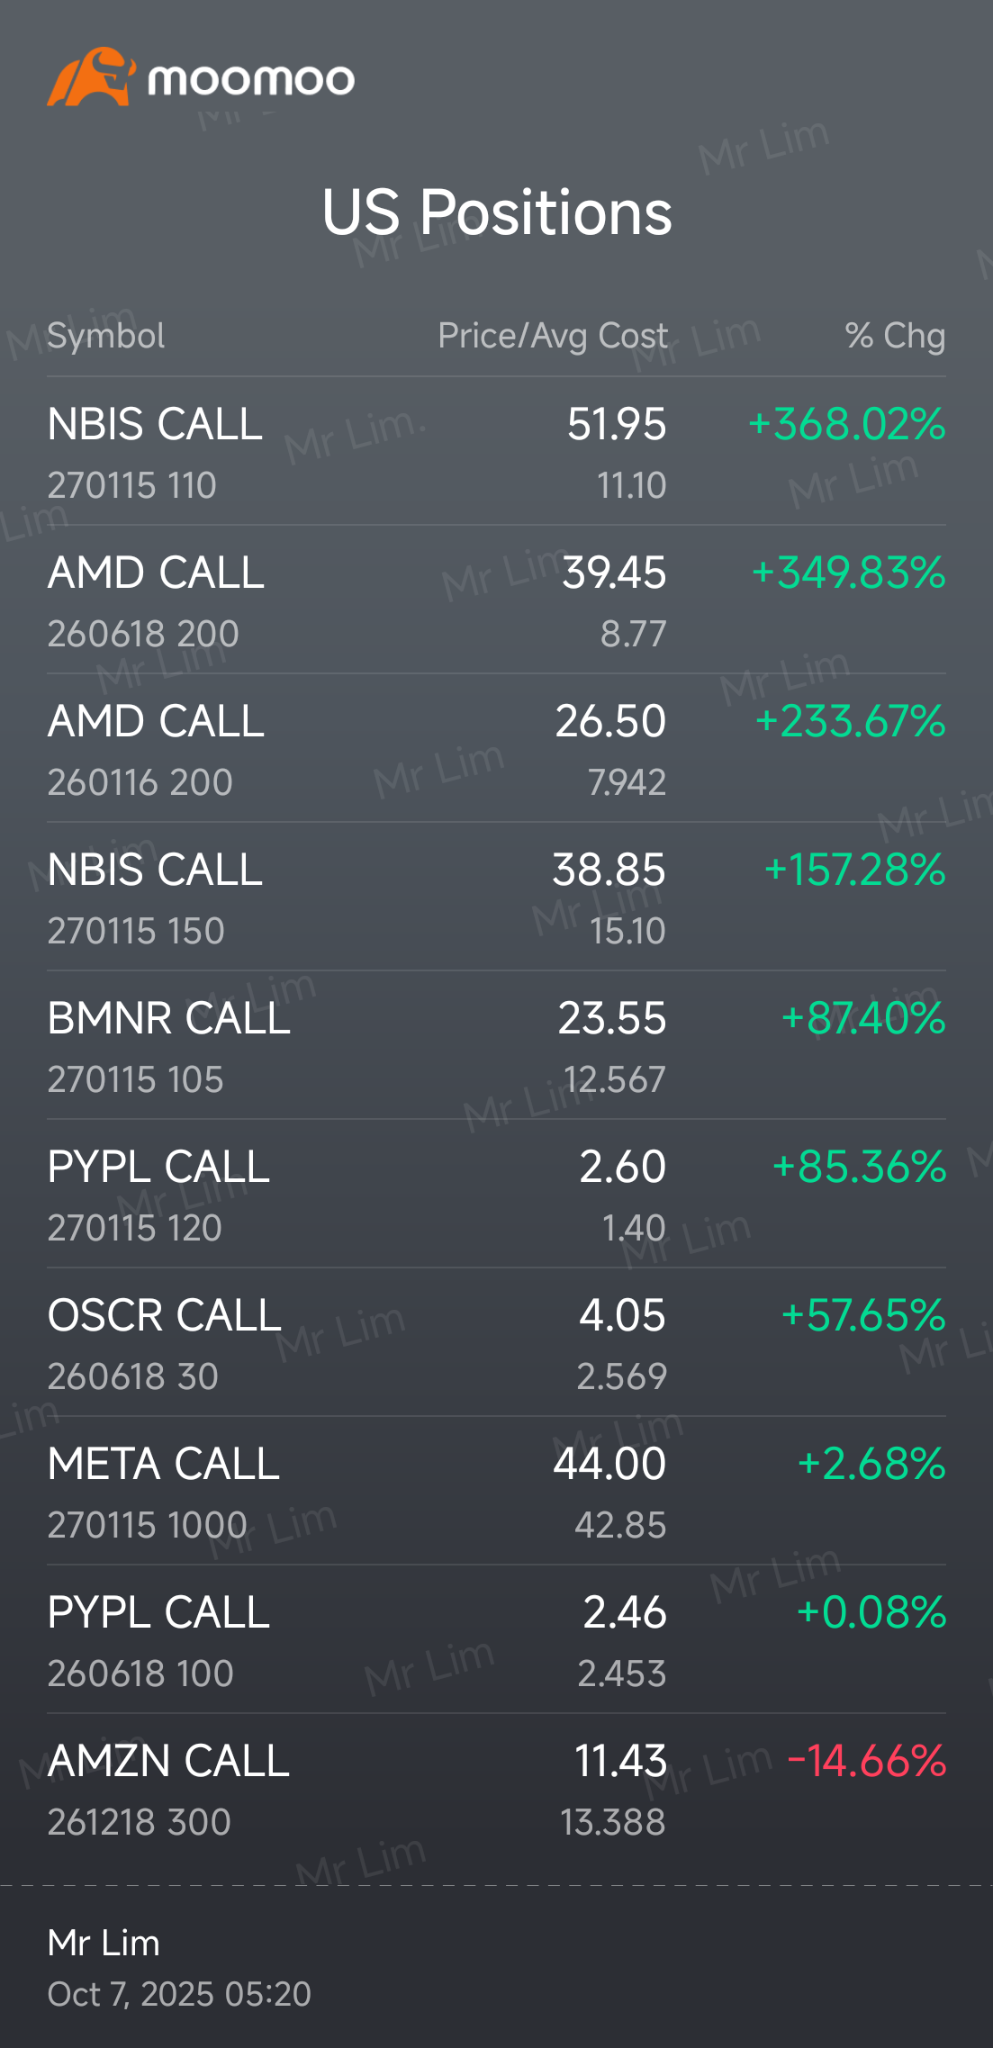This screenshot has width=993, height=2048.
Task: Open the AMD CALL 260116 200 position
Action: [156, 749]
